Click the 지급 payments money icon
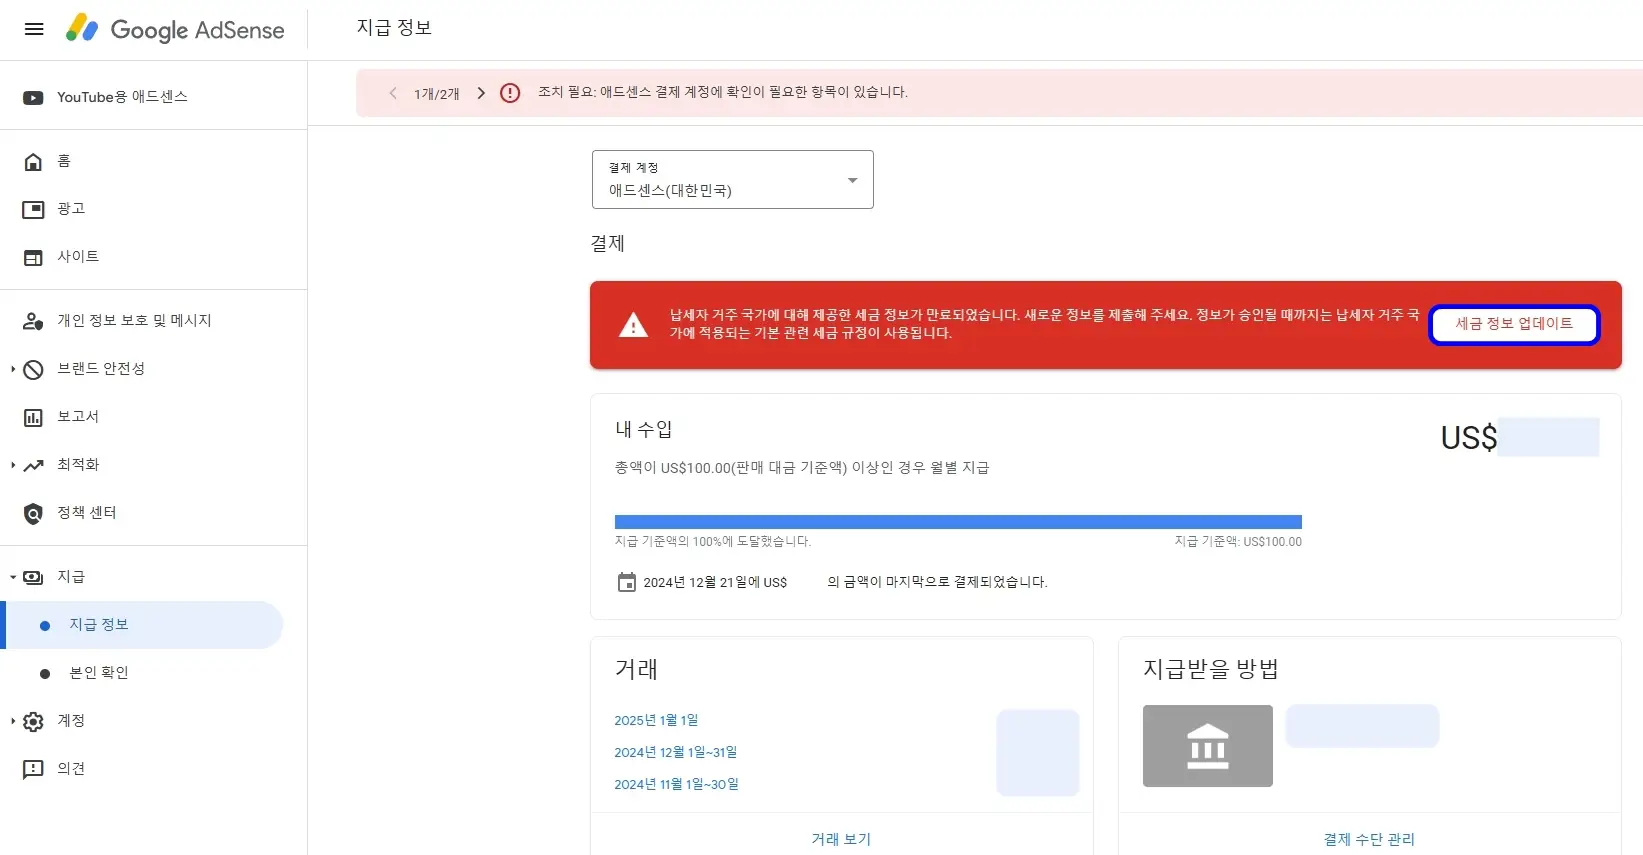 point(33,577)
